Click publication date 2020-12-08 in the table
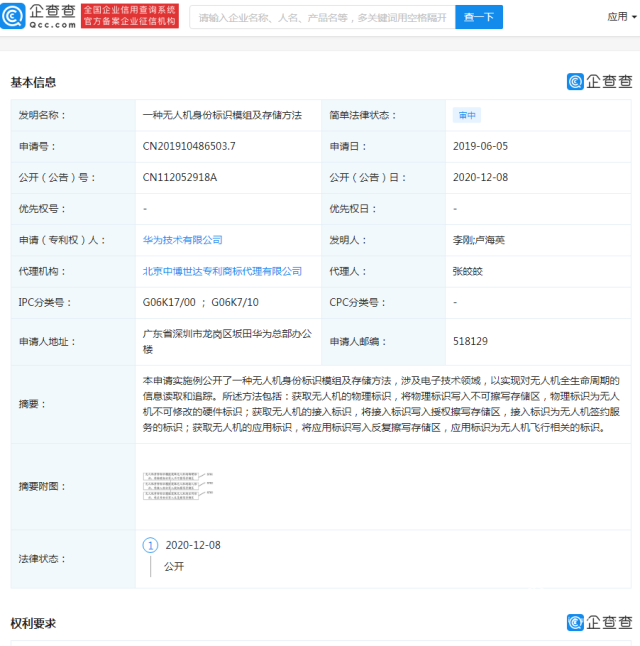 [x=481, y=178]
